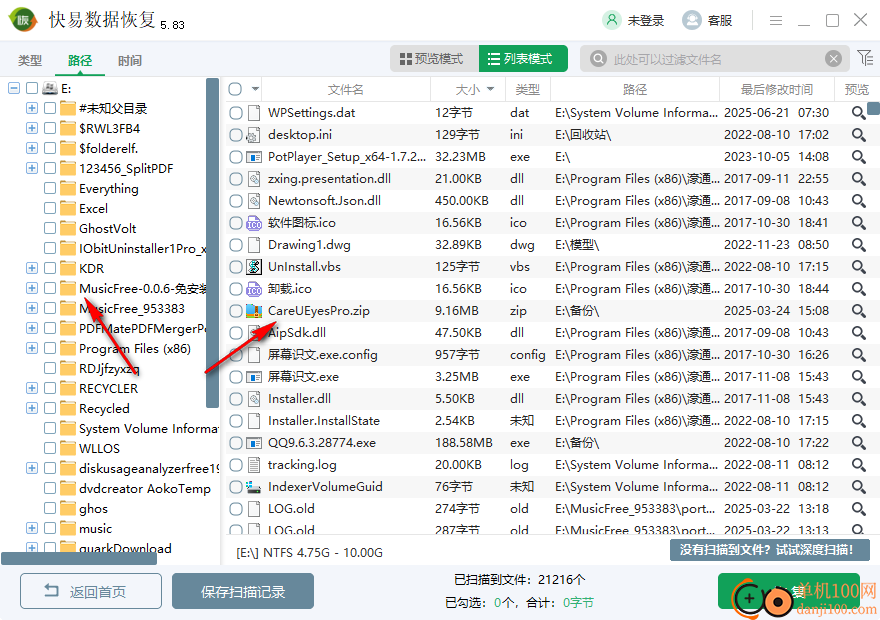Preview QQ9.6.3.28774.exe with the magnifier
This screenshot has height=620, width=880.
(x=858, y=443)
